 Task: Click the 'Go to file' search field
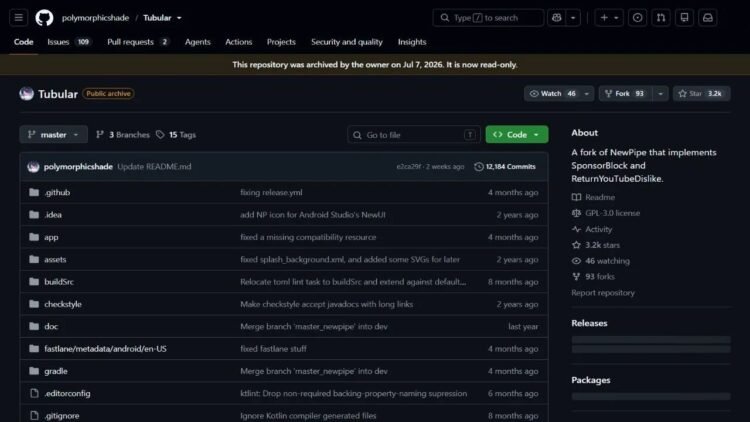pos(414,135)
